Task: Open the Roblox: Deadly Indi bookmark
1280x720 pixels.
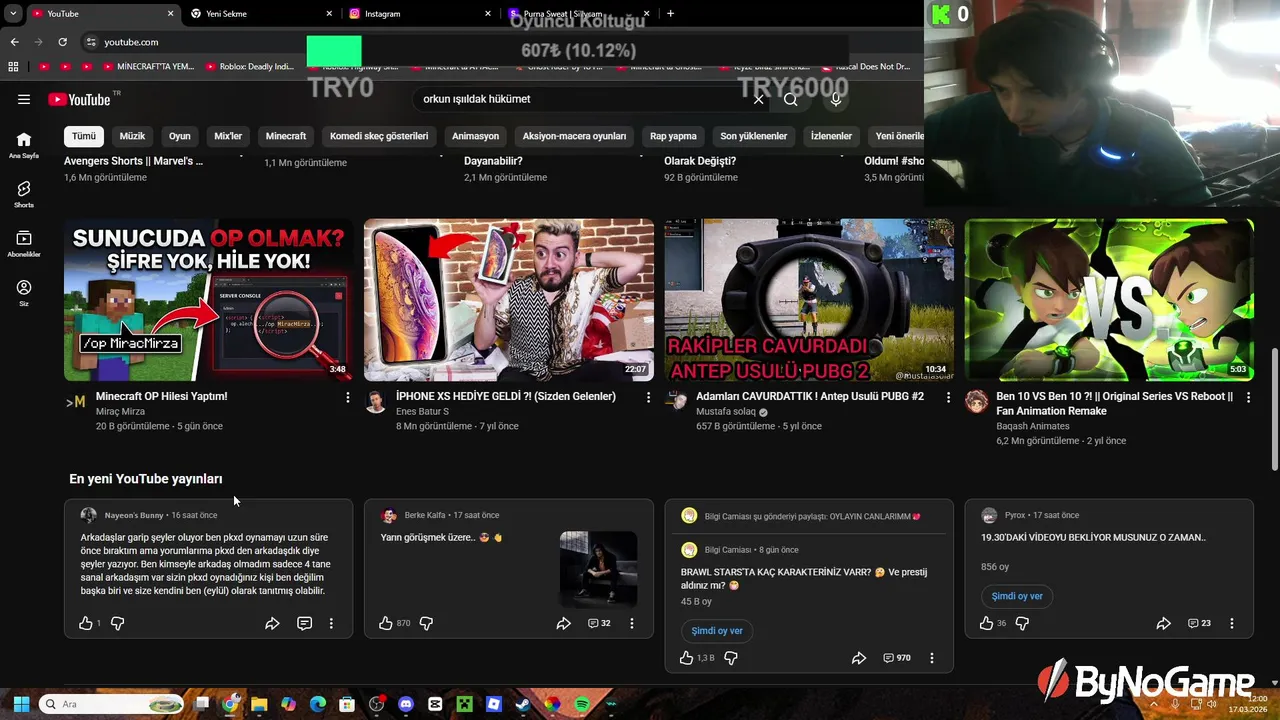Action: coord(250,67)
